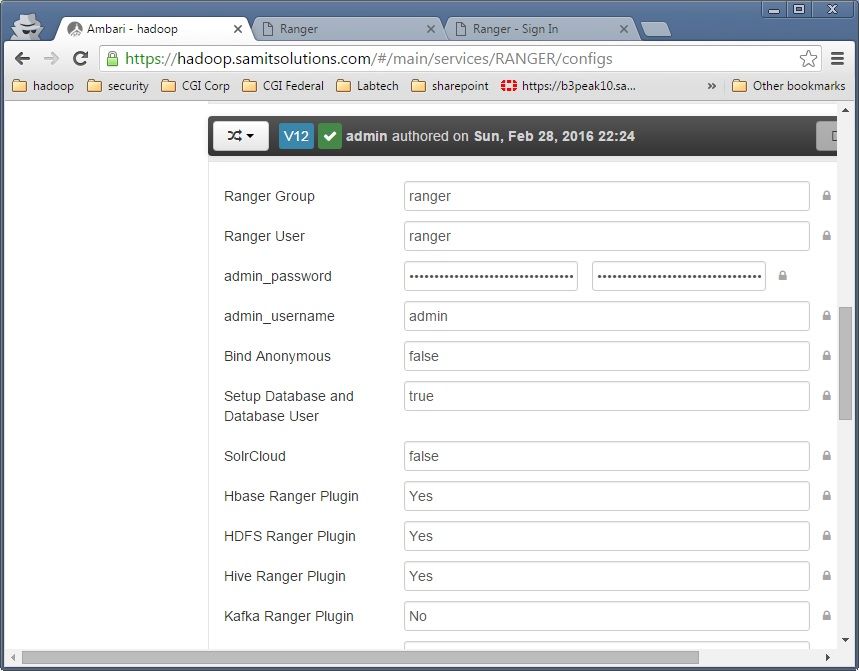Click the browser back arrow
Screen dimensions: 859x671
point(22,58)
